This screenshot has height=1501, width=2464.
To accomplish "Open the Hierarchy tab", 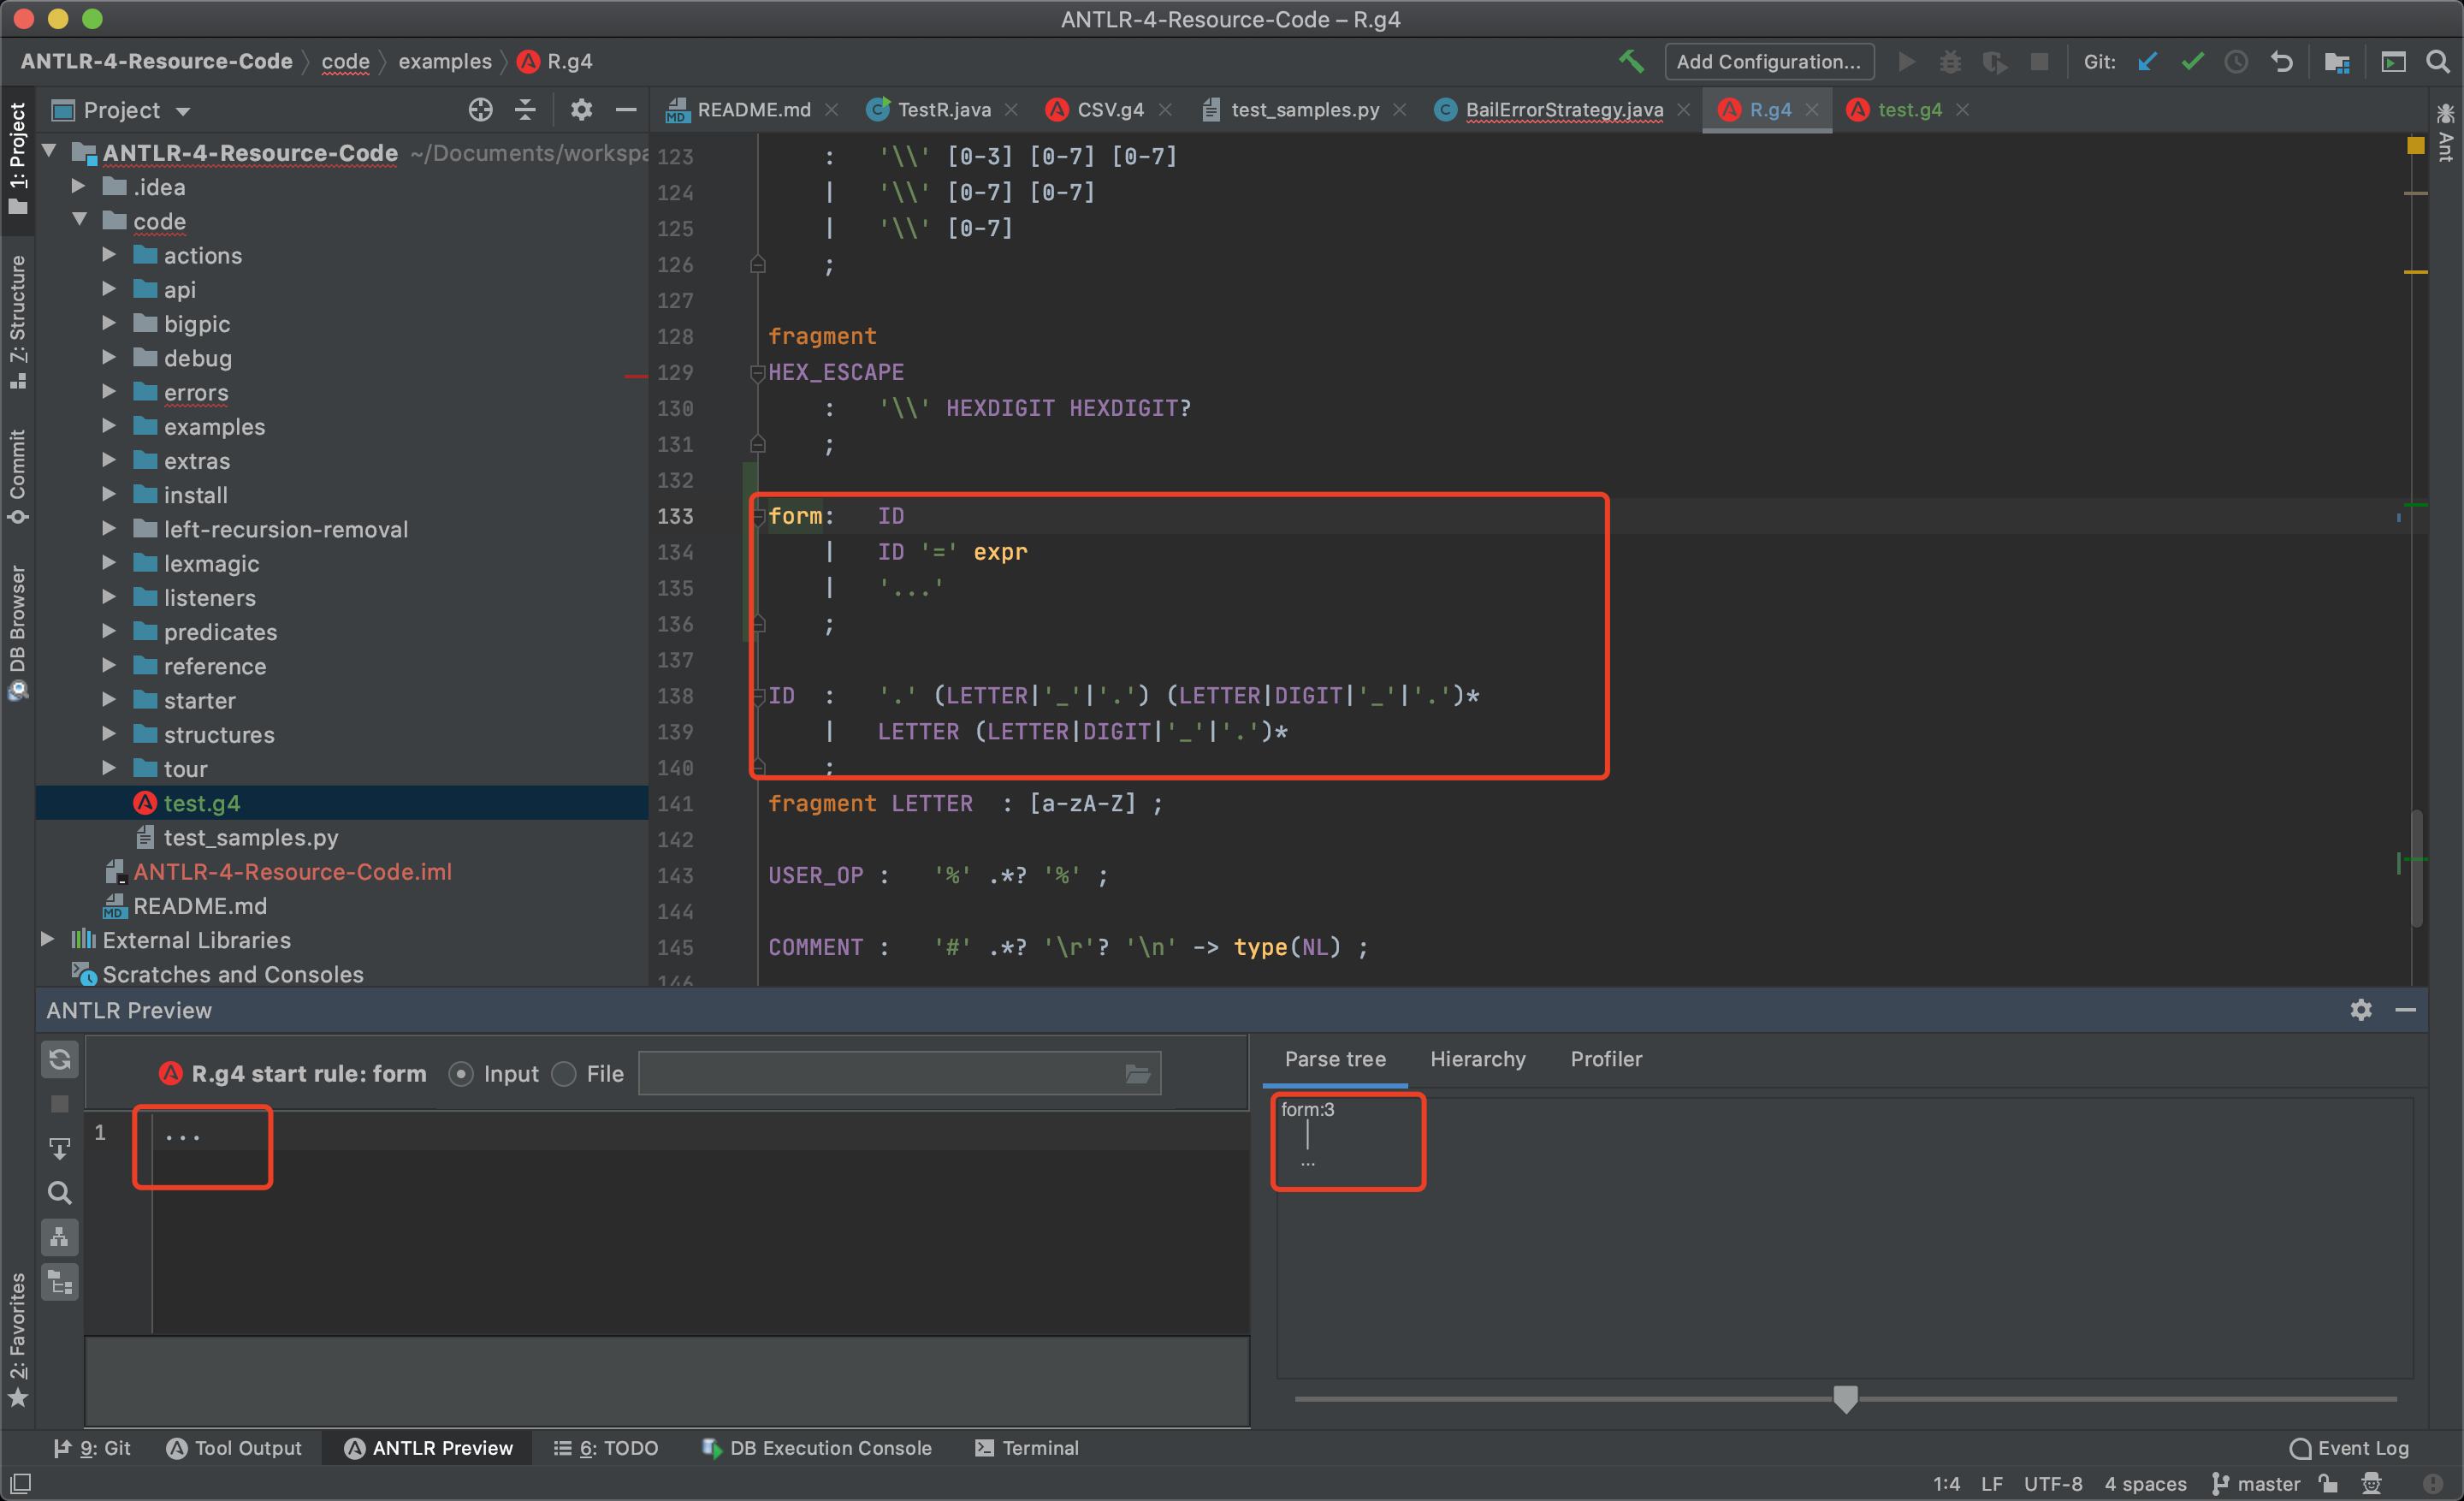I will point(1477,1059).
